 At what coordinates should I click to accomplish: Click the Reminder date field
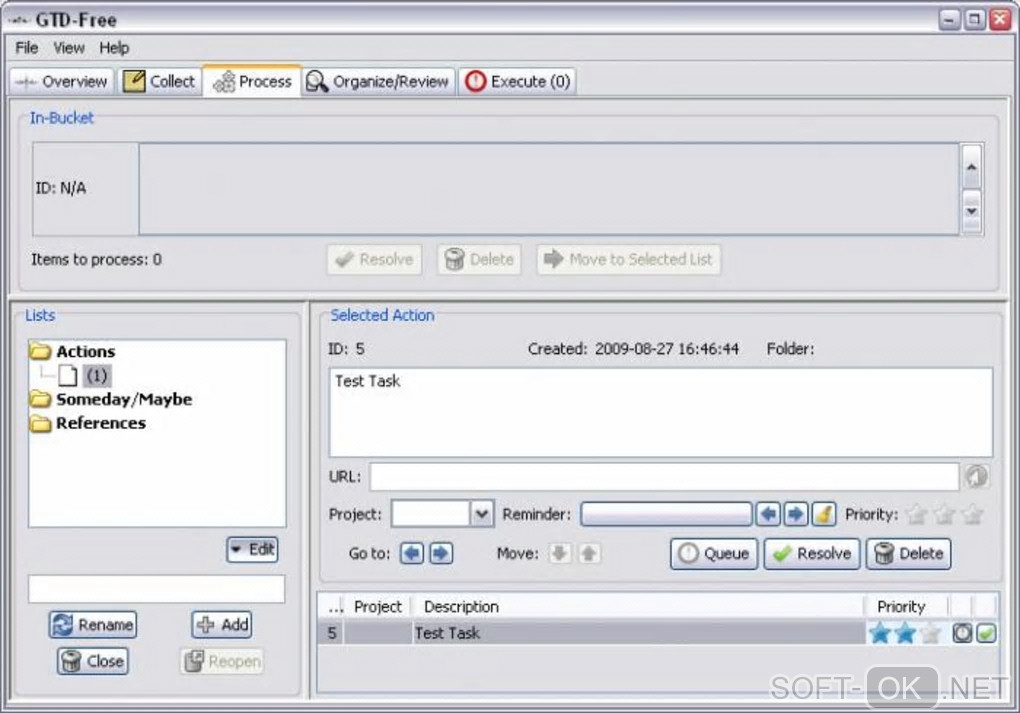pos(666,514)
